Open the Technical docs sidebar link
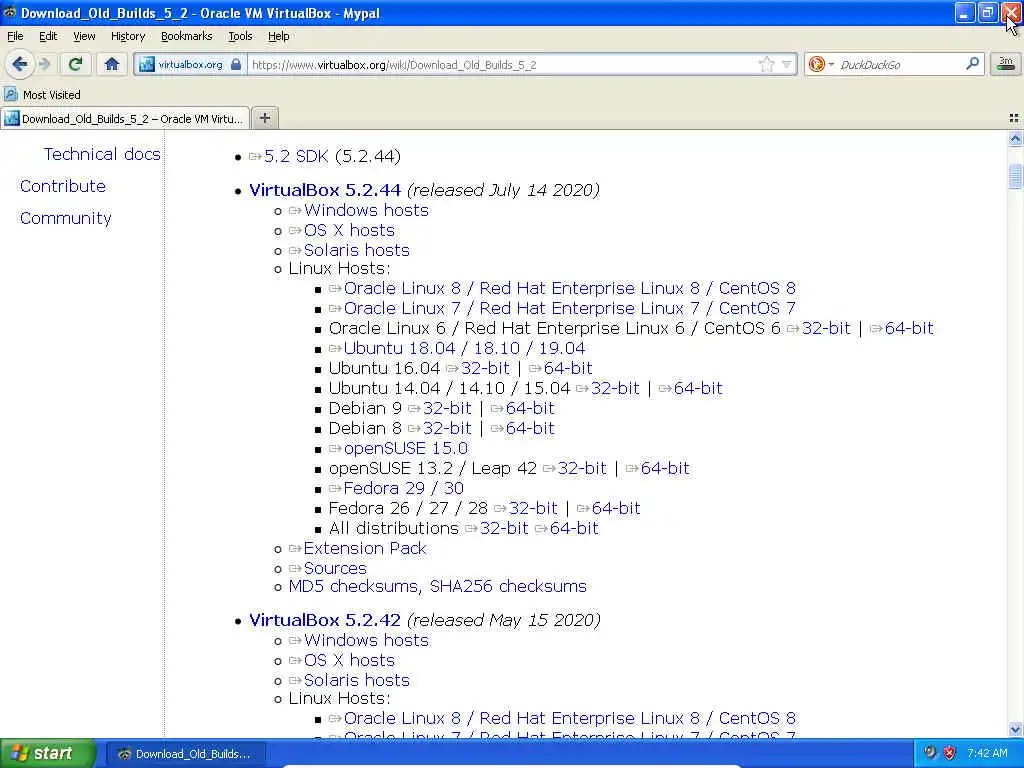Screen dimensions: 1024x768 tap(102, 154)
